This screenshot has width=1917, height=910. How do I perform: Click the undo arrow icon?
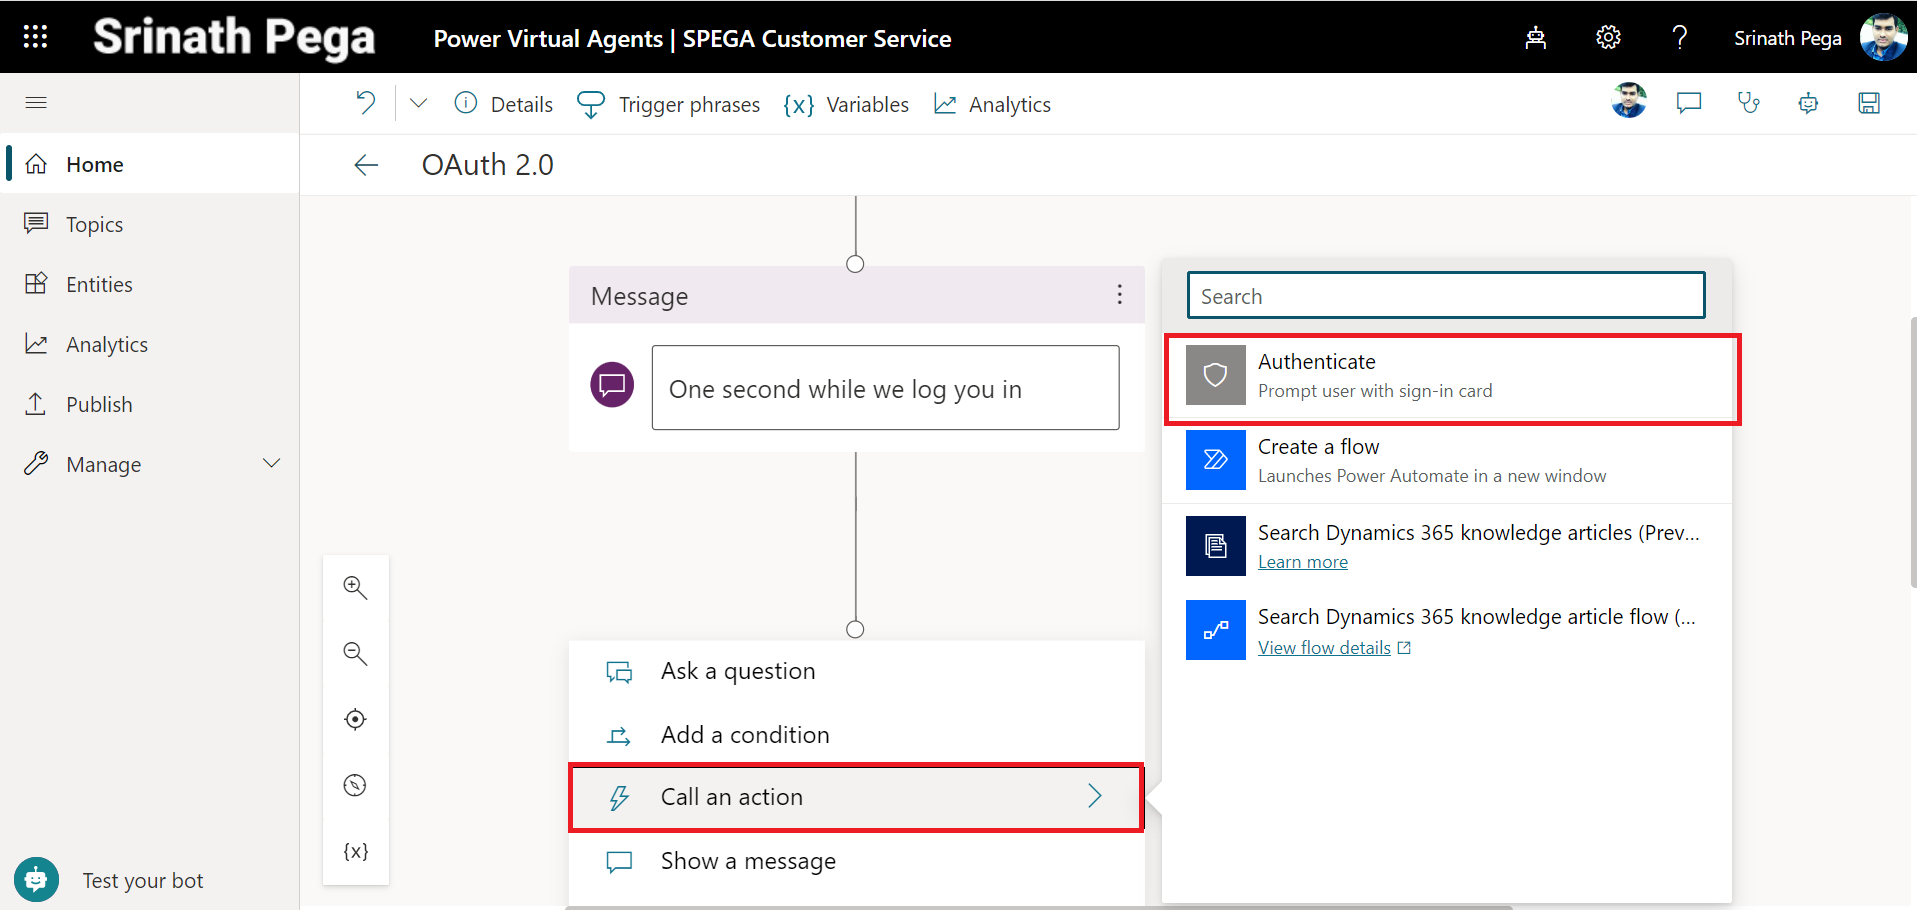click(x=366, y=103)
